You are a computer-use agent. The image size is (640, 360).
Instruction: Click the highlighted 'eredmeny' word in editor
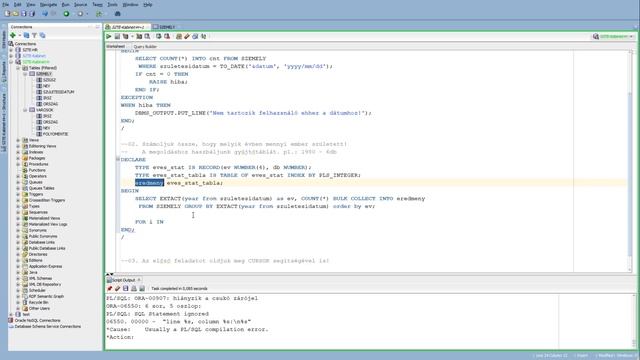(x=149, y=183)
